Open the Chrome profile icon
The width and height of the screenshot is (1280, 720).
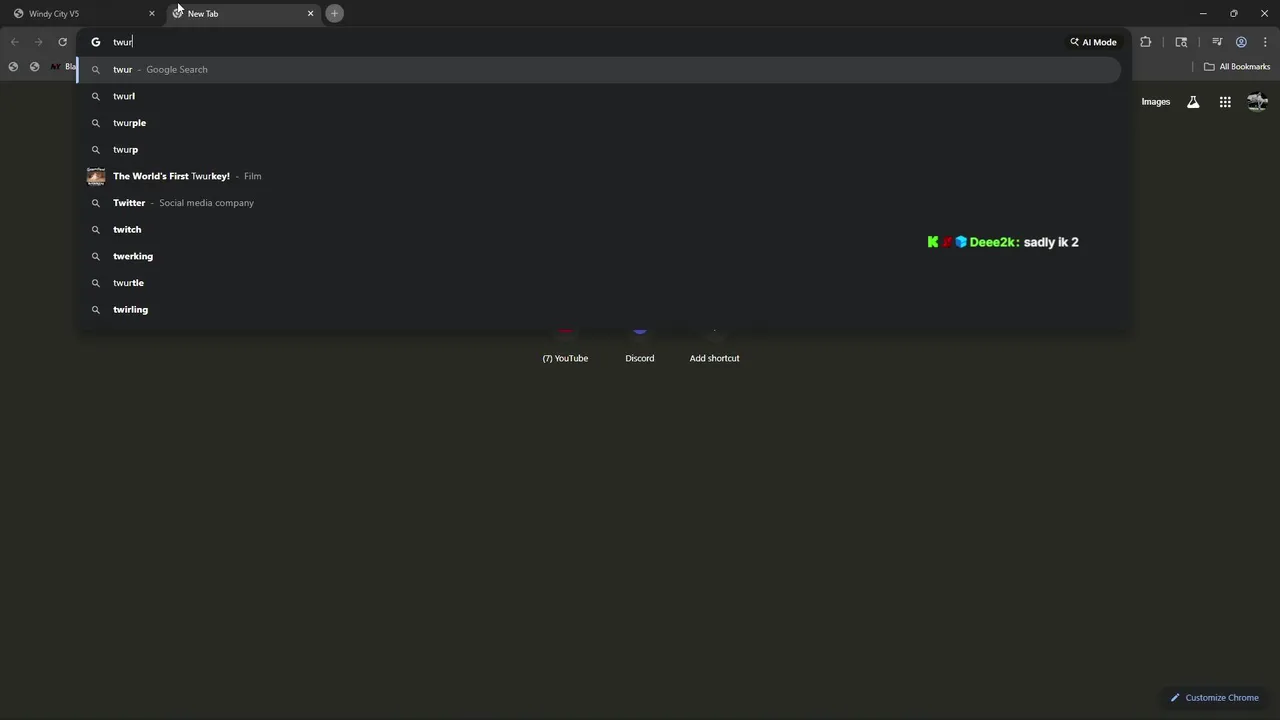pos(1241,42)
